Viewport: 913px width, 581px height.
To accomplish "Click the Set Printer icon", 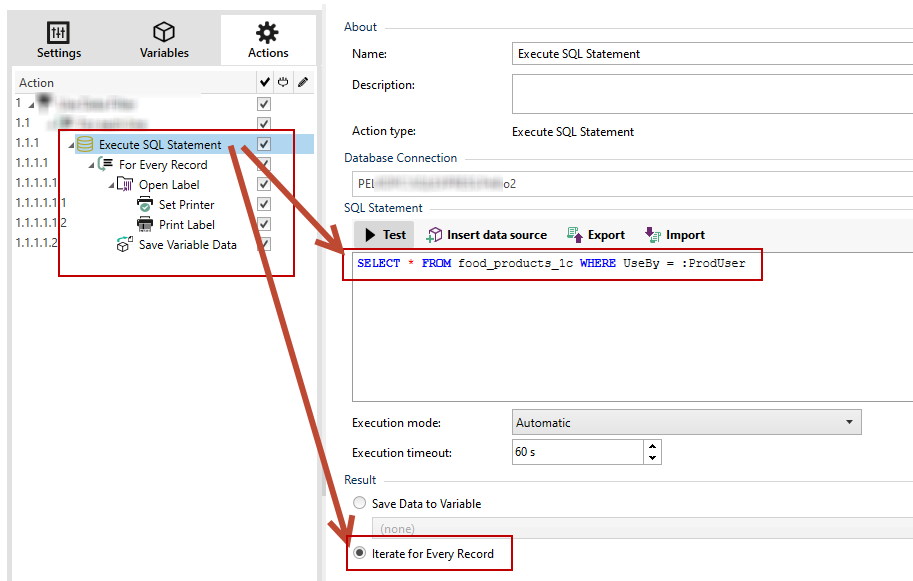I will coord(145,205).
